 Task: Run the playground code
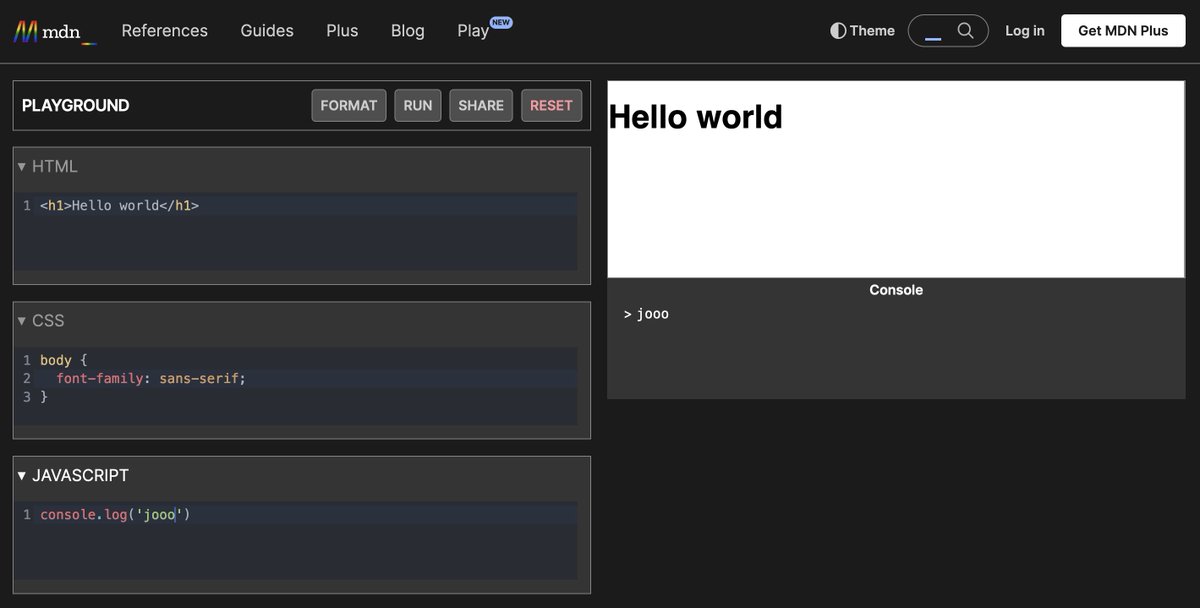418,105
